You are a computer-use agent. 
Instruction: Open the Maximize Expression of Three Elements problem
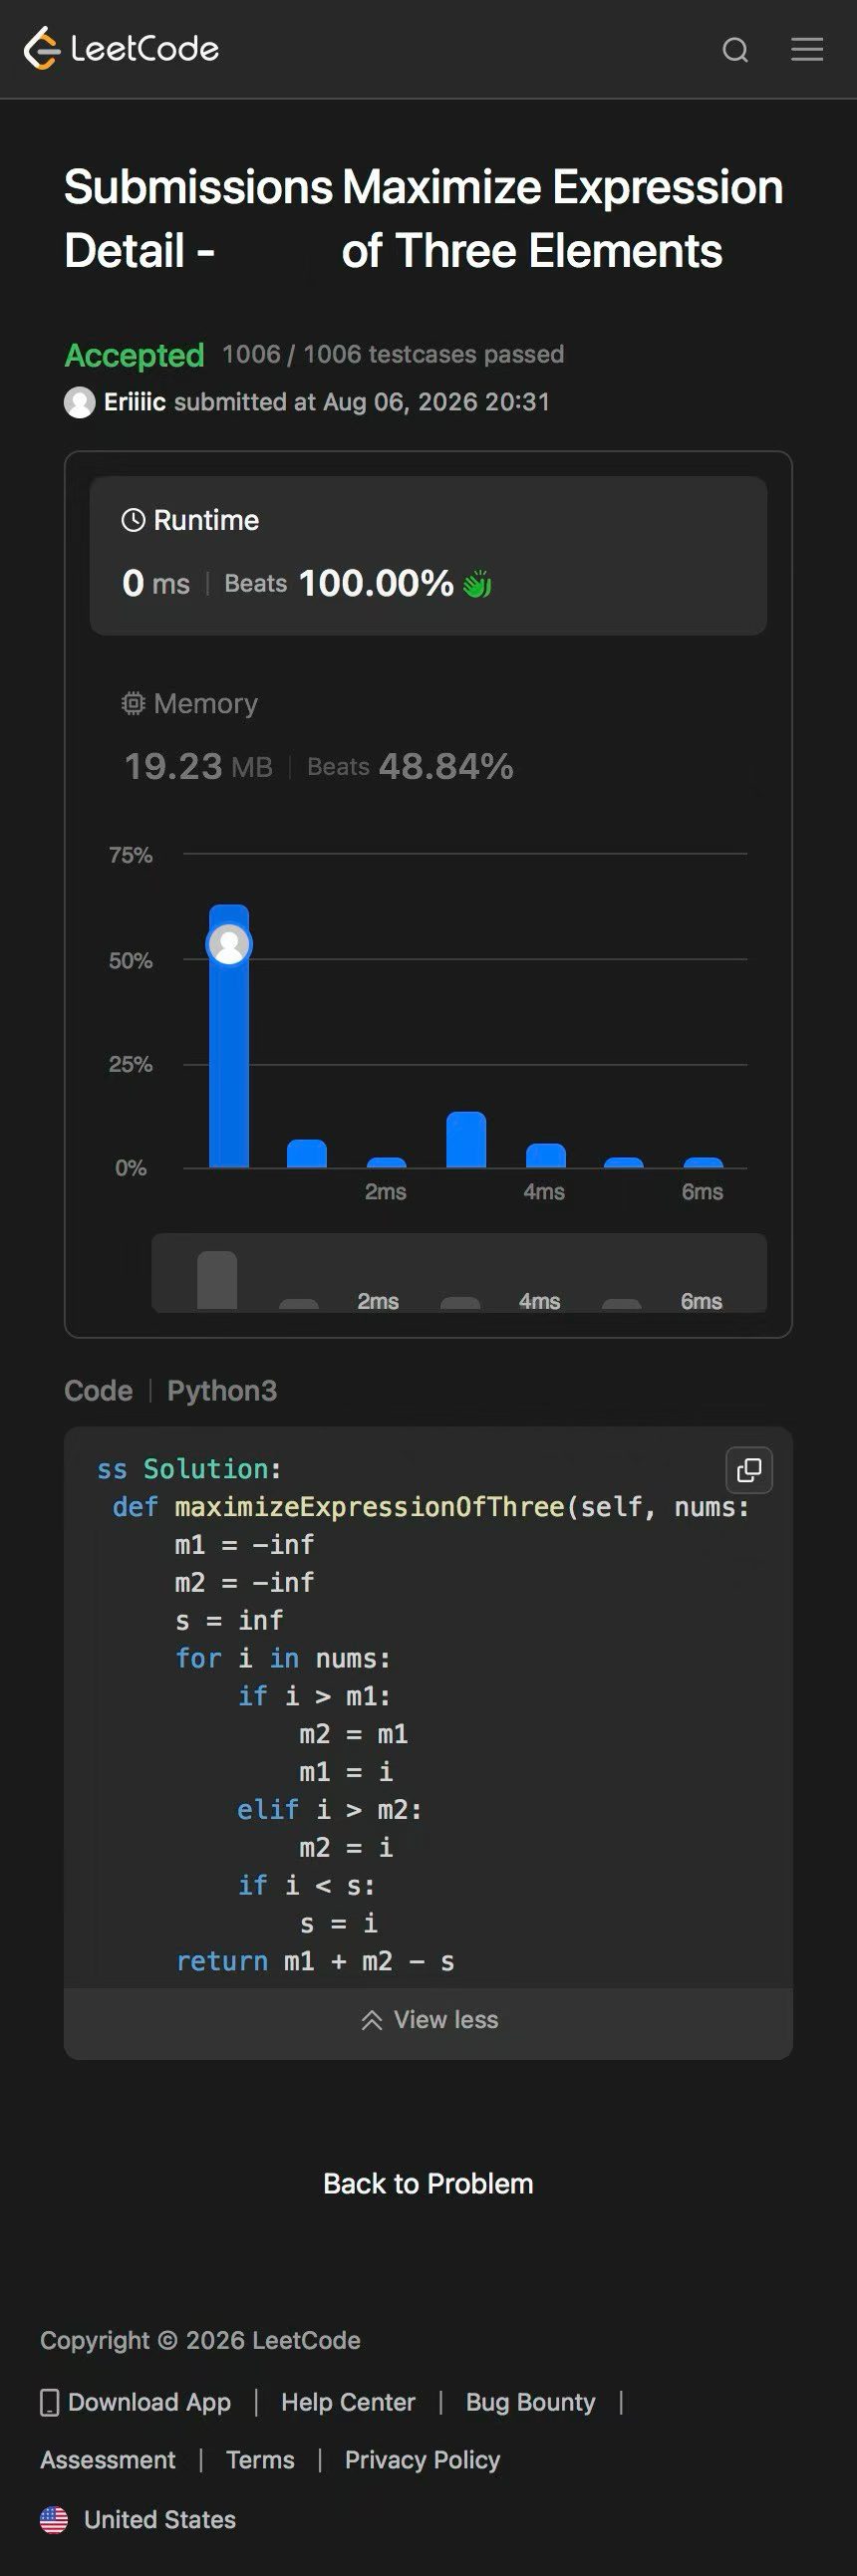coord(562,219)
